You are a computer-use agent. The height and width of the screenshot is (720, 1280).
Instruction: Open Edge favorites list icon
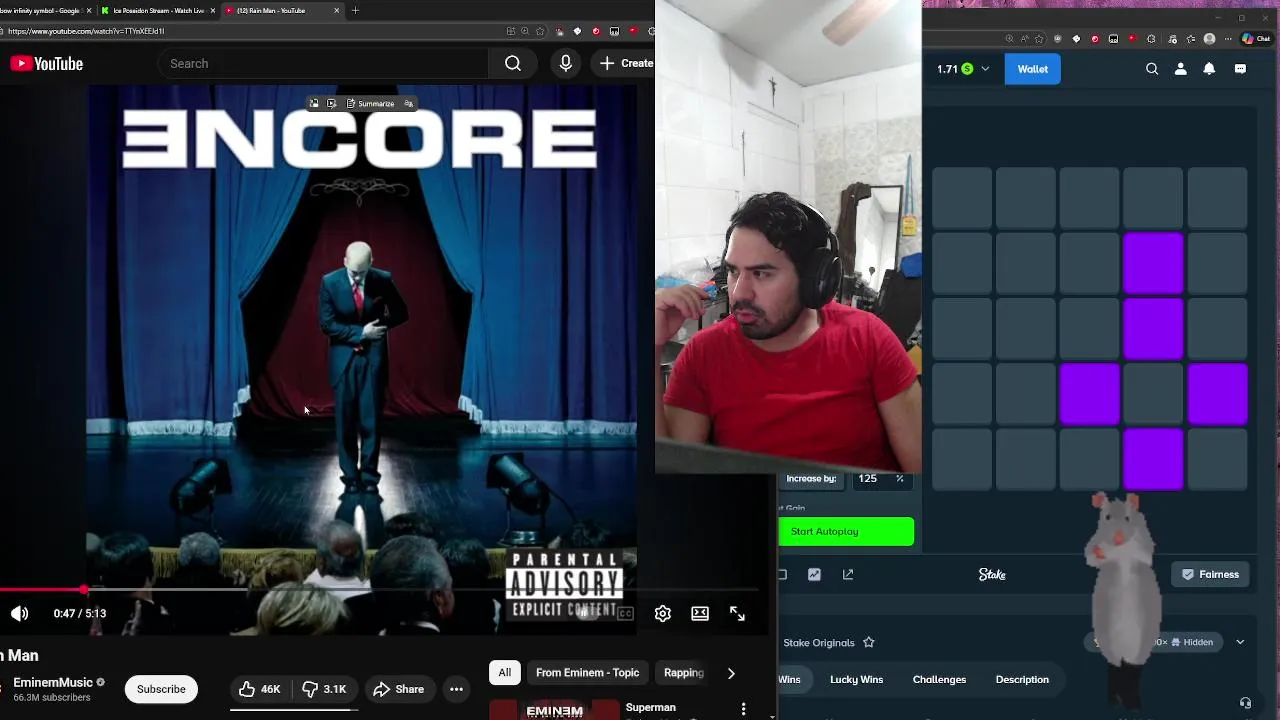1190,39
